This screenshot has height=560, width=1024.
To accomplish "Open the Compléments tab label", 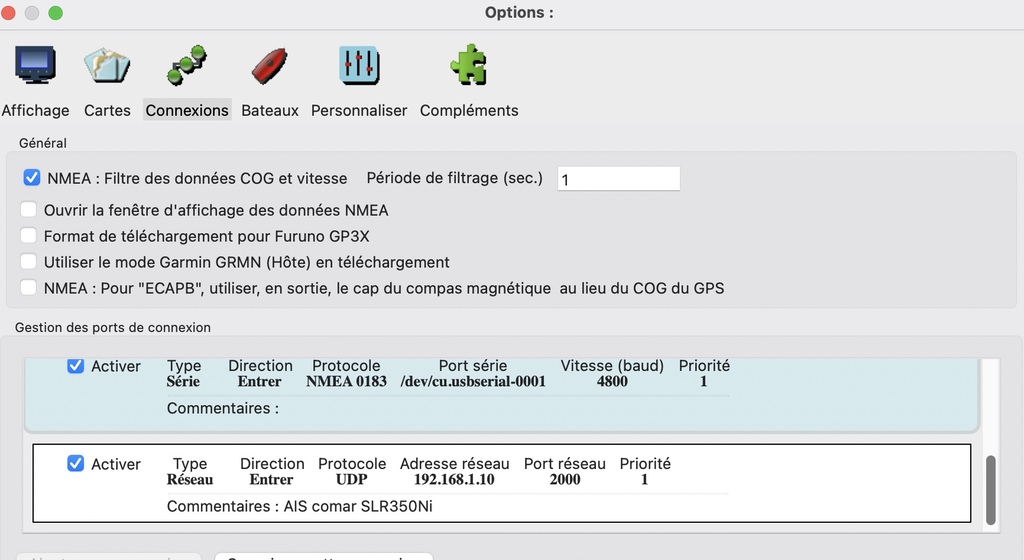I will [x=469, y=110].
